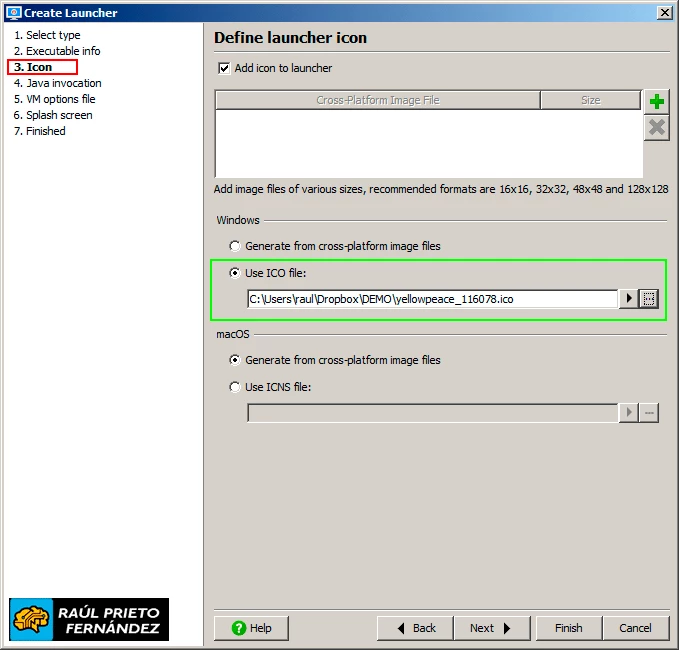The image size is (679, 650).
Task: Click the Cross-Platform Image File column header
Action: (x=378, y=100)
